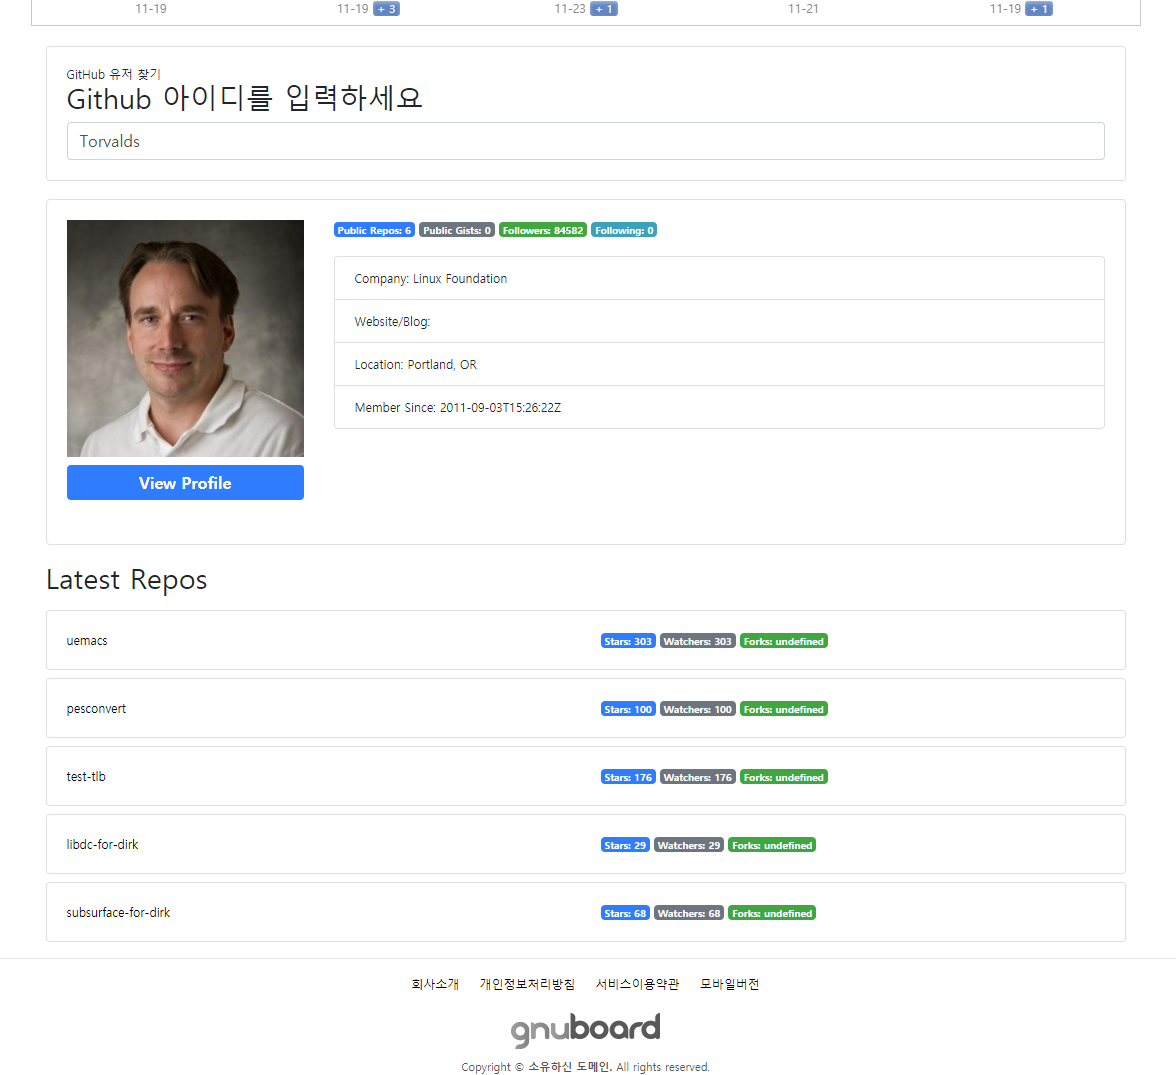Open the uemacs repository link
This screenshot has height=1075, width=1176.
click(x=86, y=640)
